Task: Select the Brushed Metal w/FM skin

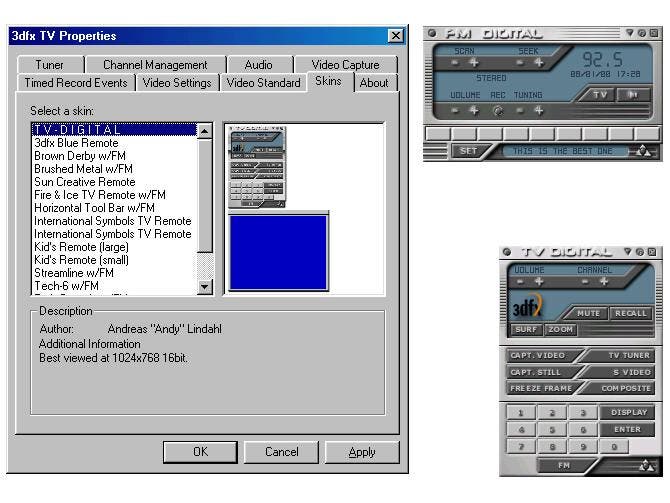Action: click(x=115, y=169)
